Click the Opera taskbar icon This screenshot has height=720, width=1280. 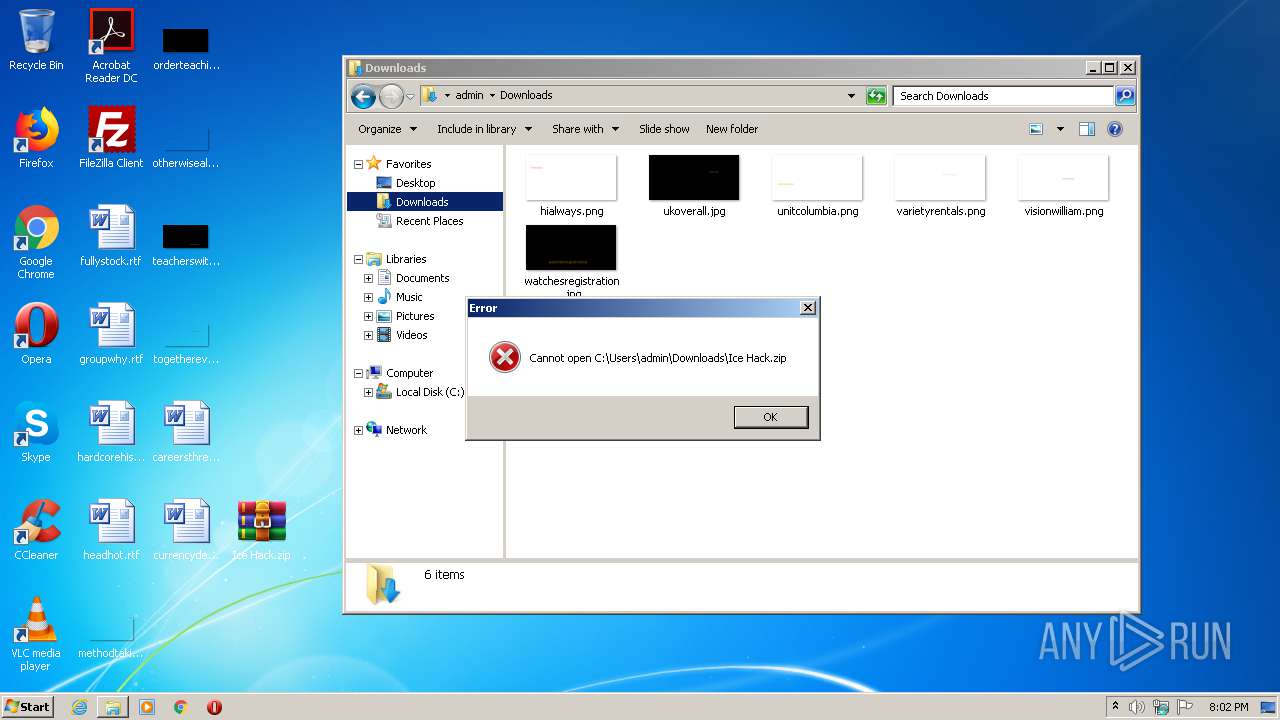(214, 707)
